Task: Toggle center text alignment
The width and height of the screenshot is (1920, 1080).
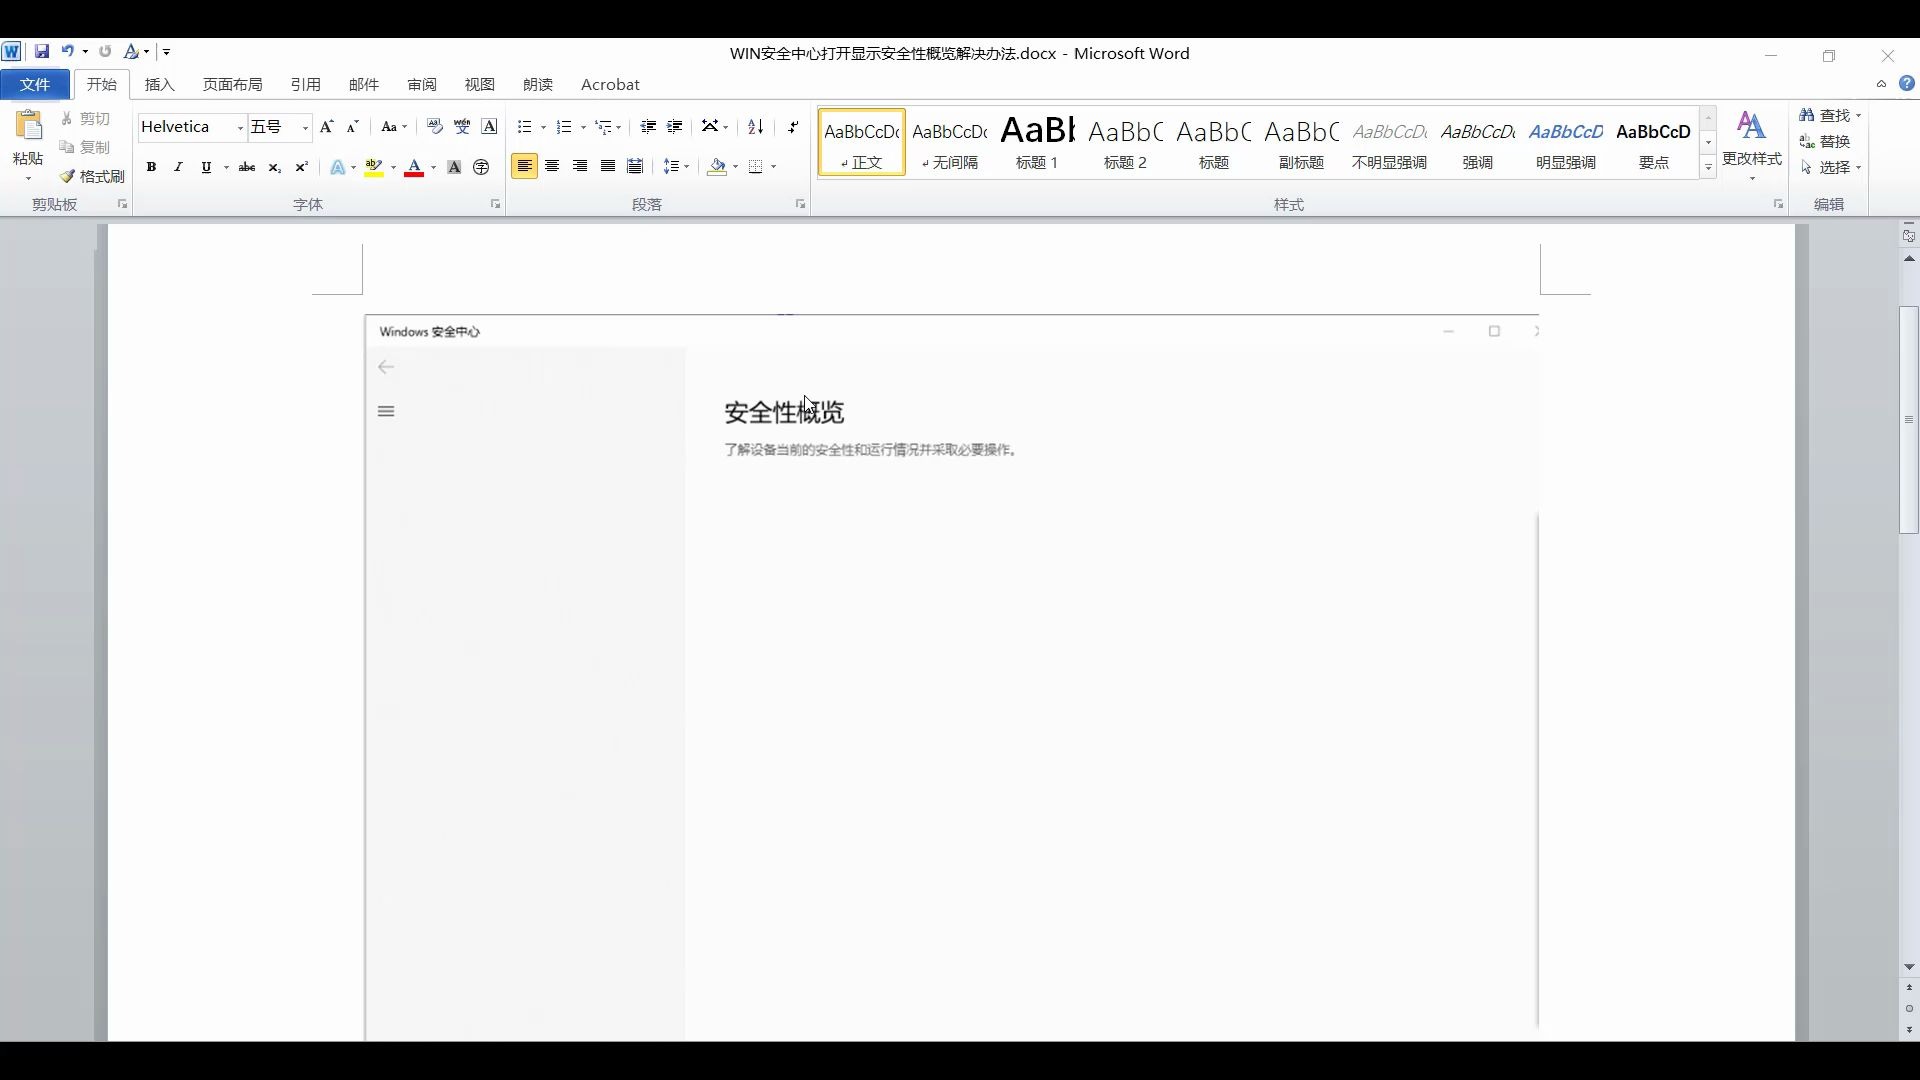Action: (552, 167)
